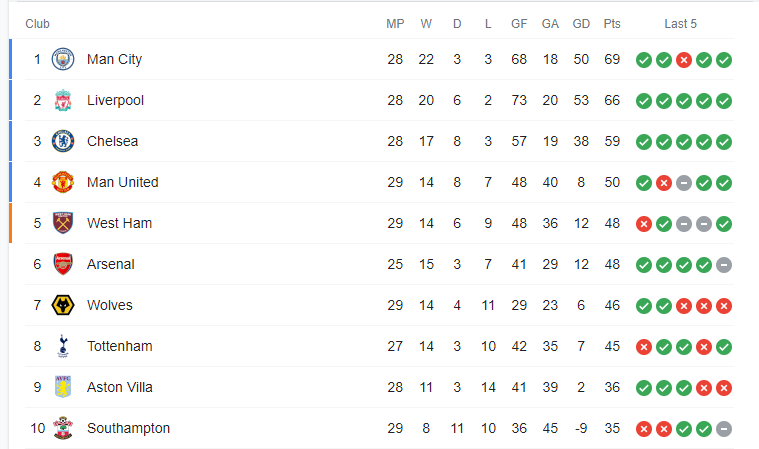Click the Pts column header
Image resolution: width=759 pixels, height=449 pixels.
click(612, 24)
